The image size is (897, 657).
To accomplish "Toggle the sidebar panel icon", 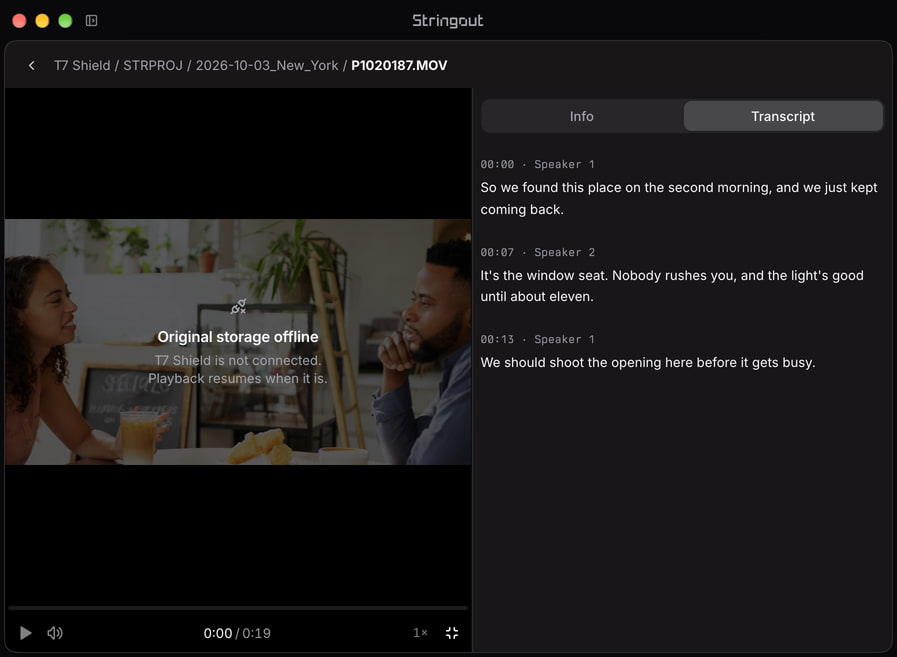I will click(92, 21).
